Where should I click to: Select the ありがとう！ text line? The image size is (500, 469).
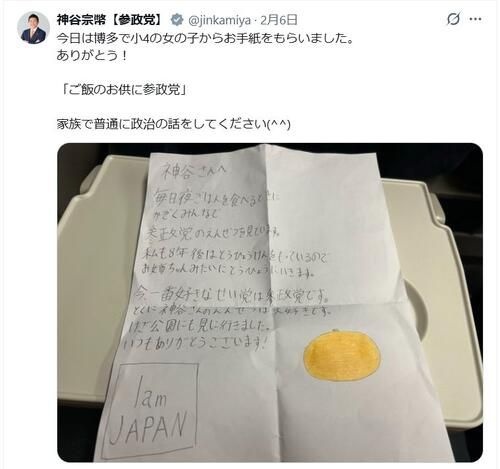[x=92, y=55]
